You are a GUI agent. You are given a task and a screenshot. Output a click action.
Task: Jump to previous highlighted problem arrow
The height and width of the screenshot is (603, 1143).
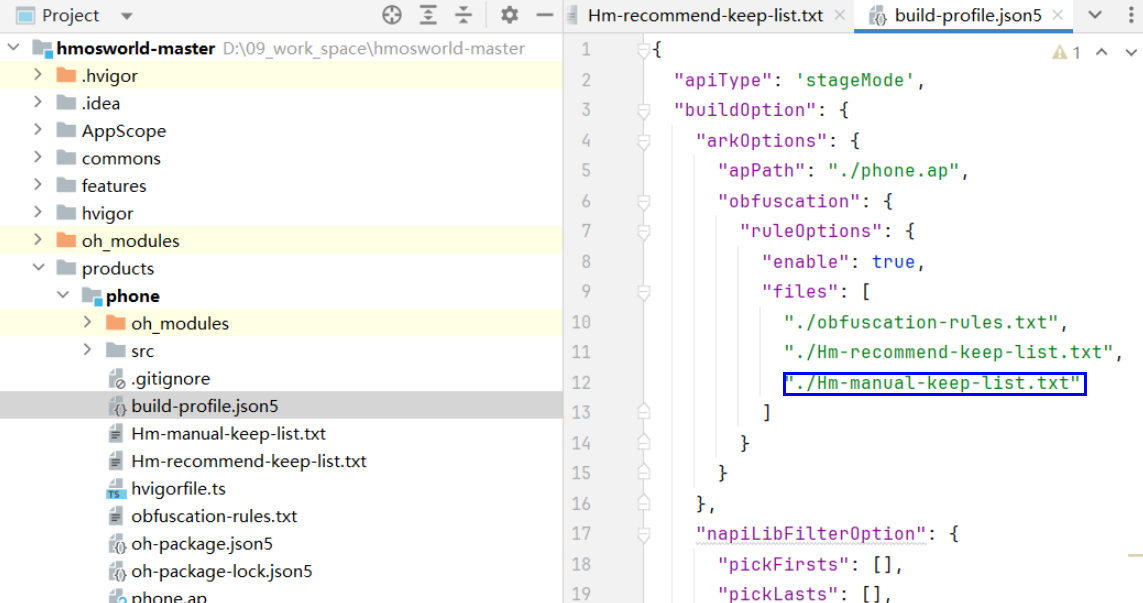(1102, 53)
